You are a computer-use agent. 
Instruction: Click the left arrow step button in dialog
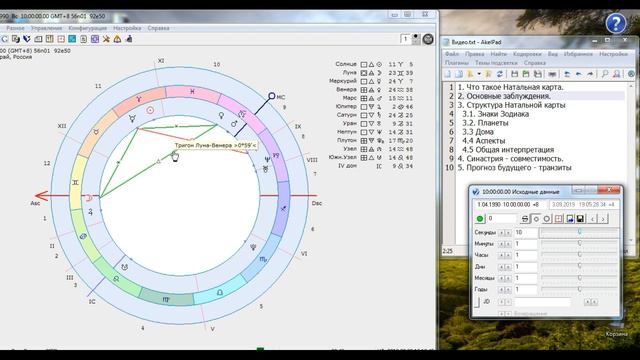click(x=593, y=219)
